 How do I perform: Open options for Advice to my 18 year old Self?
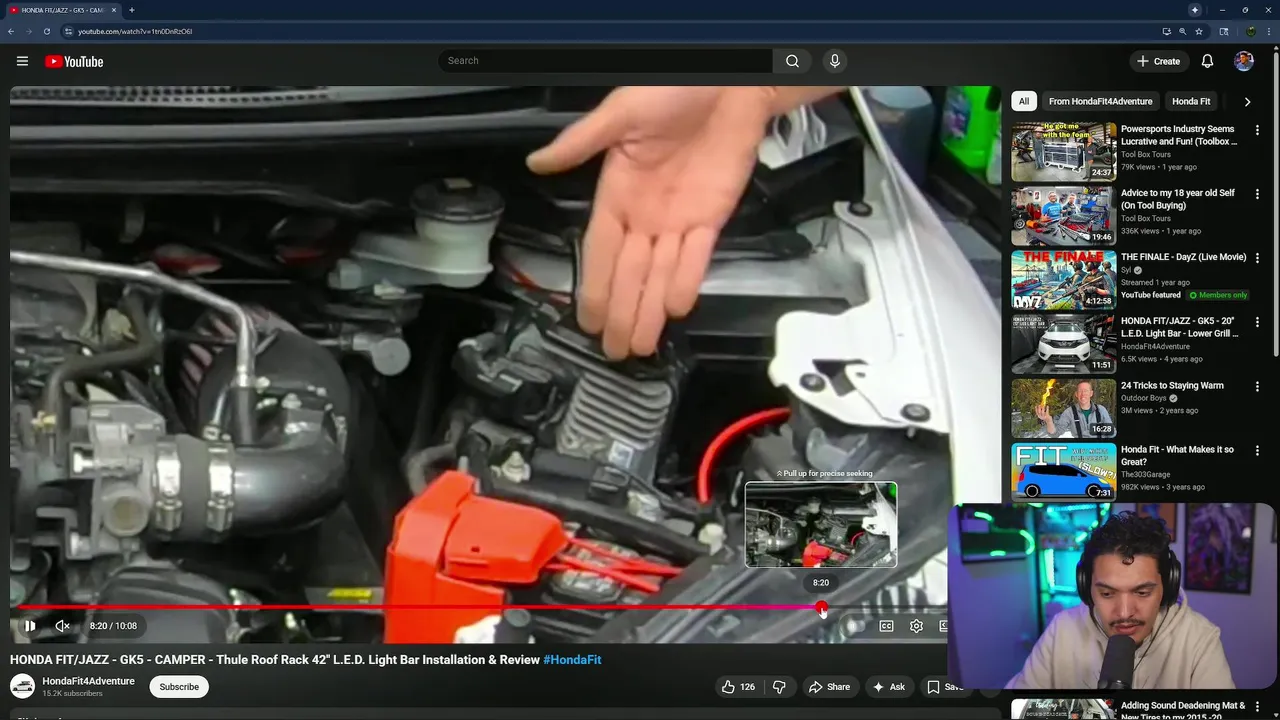(1258, 194)
